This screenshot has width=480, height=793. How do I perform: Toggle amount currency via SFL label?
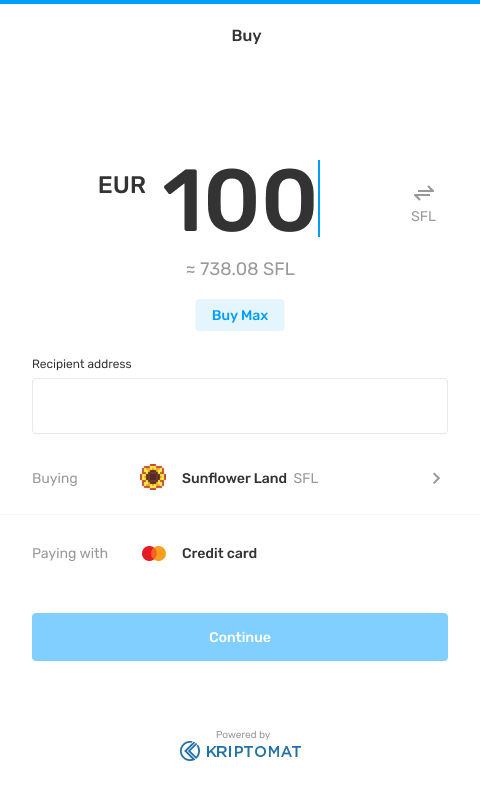point(423,216)
